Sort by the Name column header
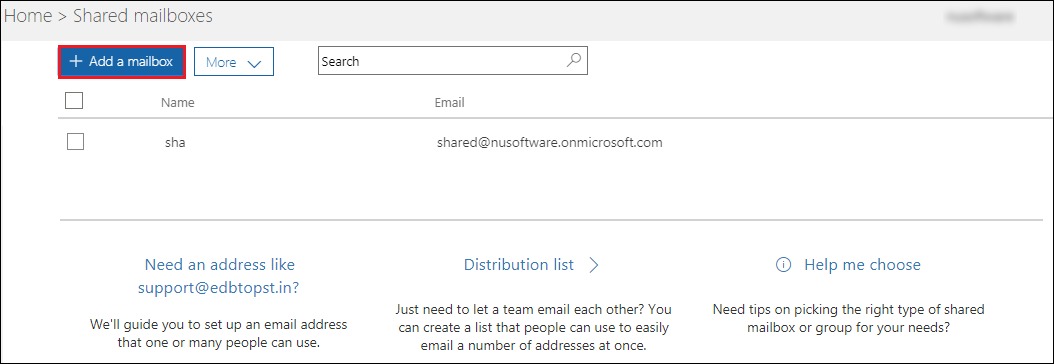This screenshot has height=364, width=1054. click(177, 103)
